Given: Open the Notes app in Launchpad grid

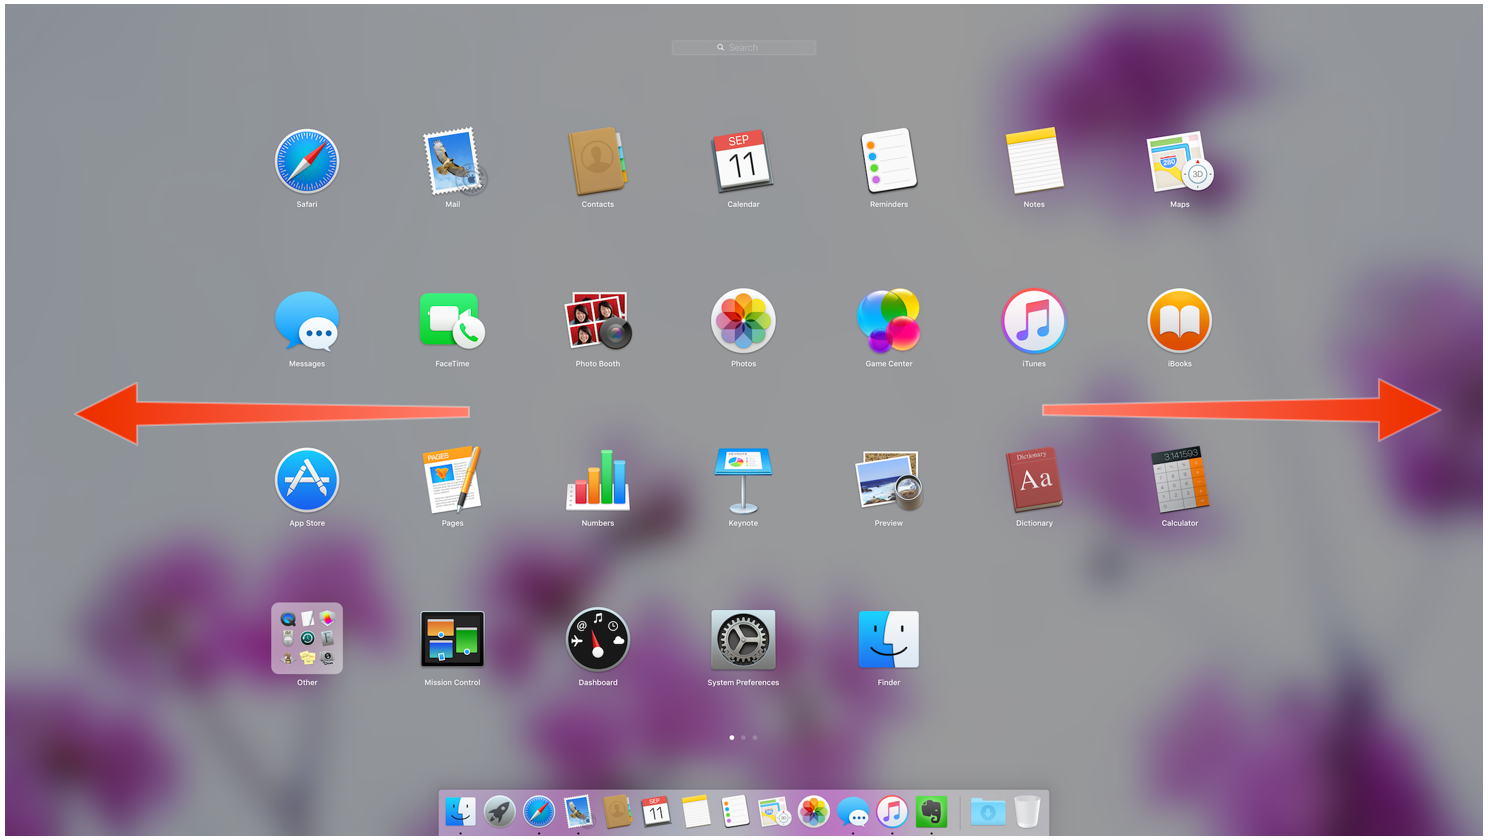Looking at the screenshot, I should pos(1034,161).
